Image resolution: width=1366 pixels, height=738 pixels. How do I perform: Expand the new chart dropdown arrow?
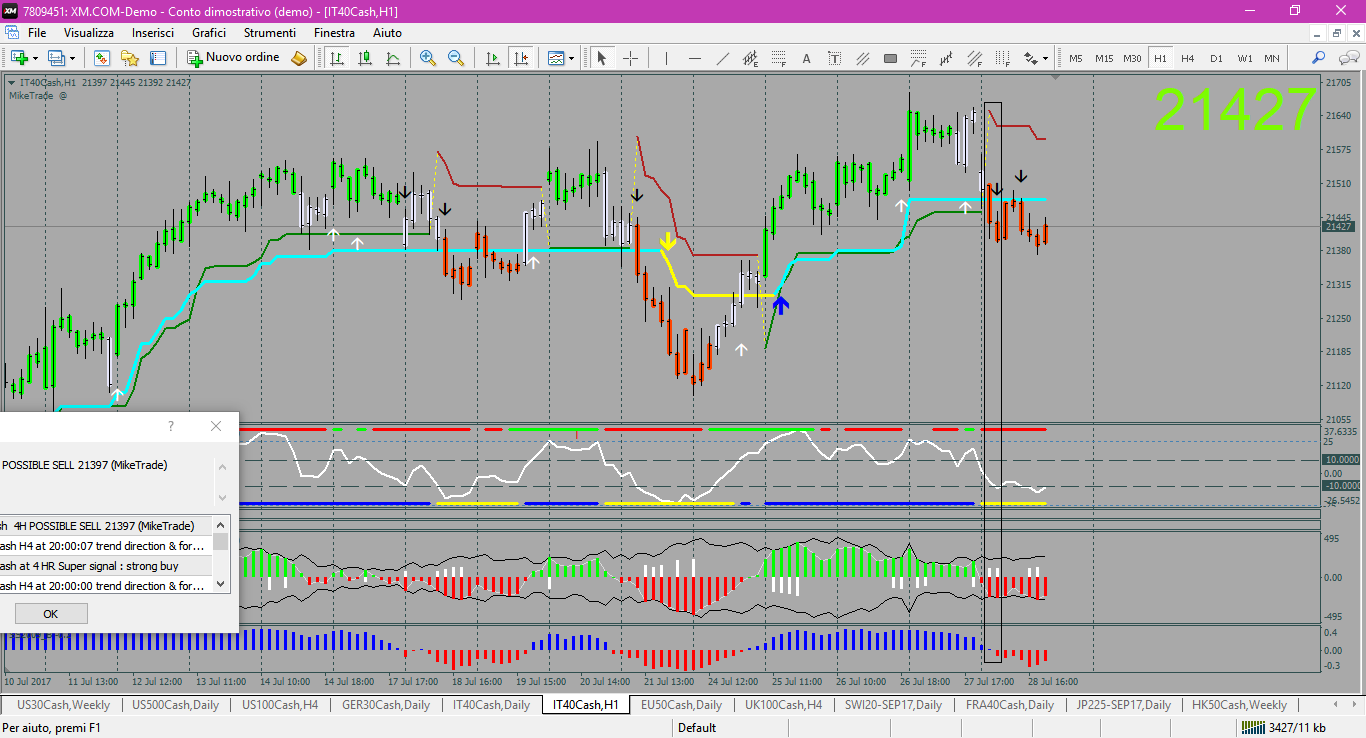point(35,58)
